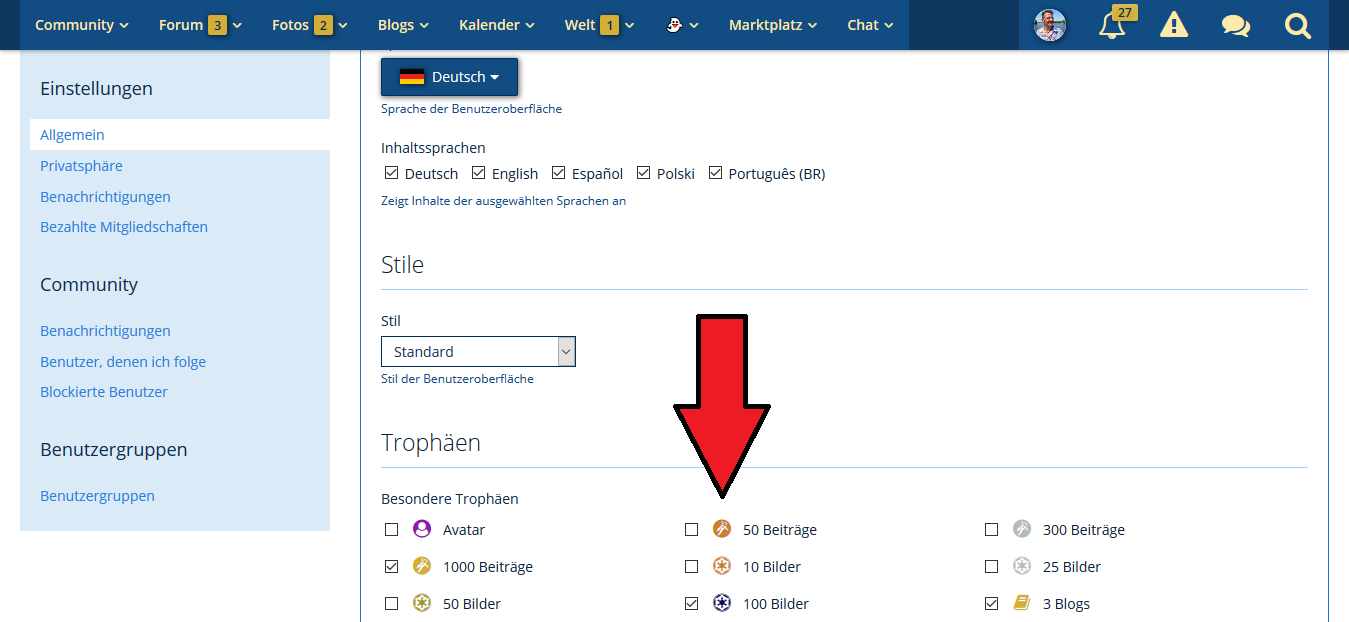Click the Avatar trophy icon
Image resolution: width=1349 pixels, height=622 pixels.
tap(421, 529)
